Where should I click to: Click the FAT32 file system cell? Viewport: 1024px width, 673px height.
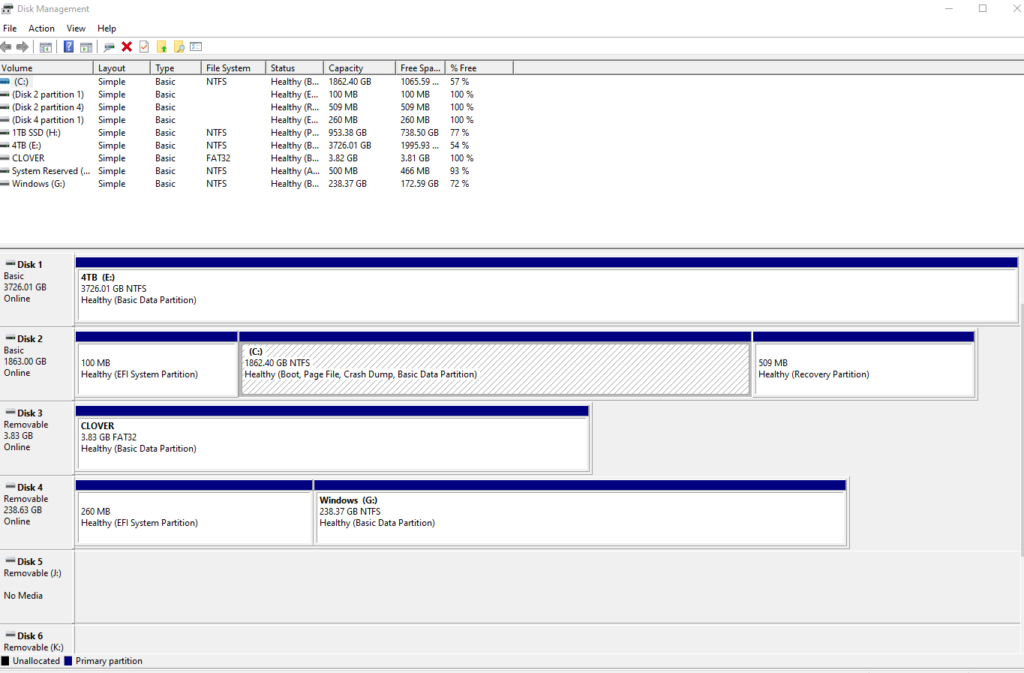pos(218,158)
